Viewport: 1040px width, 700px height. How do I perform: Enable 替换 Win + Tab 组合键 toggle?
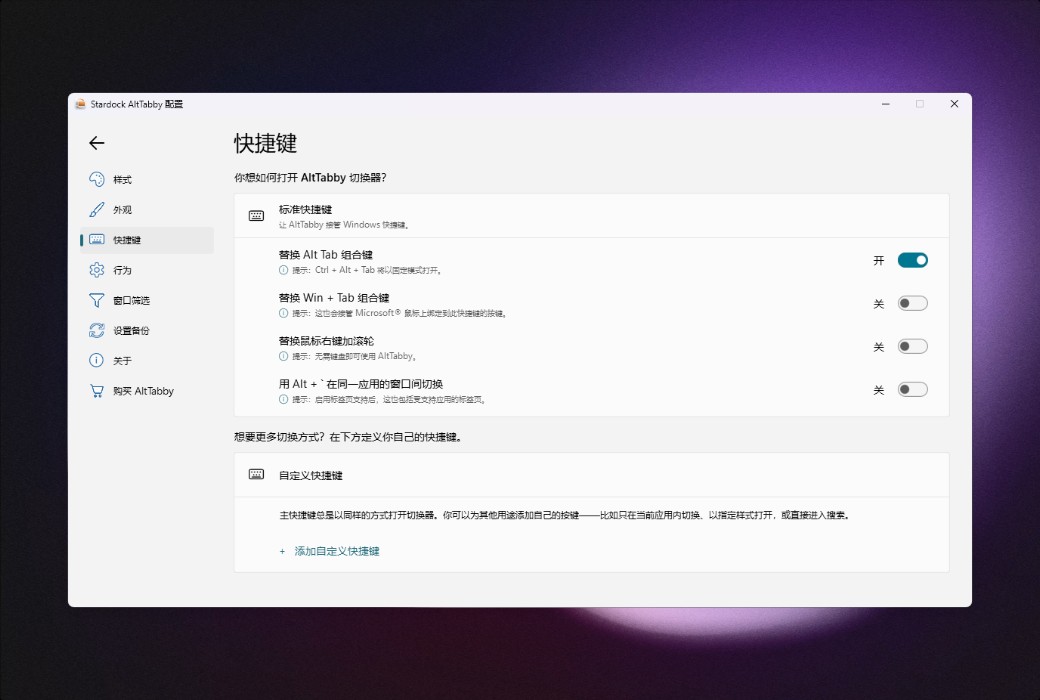(913, 303)
